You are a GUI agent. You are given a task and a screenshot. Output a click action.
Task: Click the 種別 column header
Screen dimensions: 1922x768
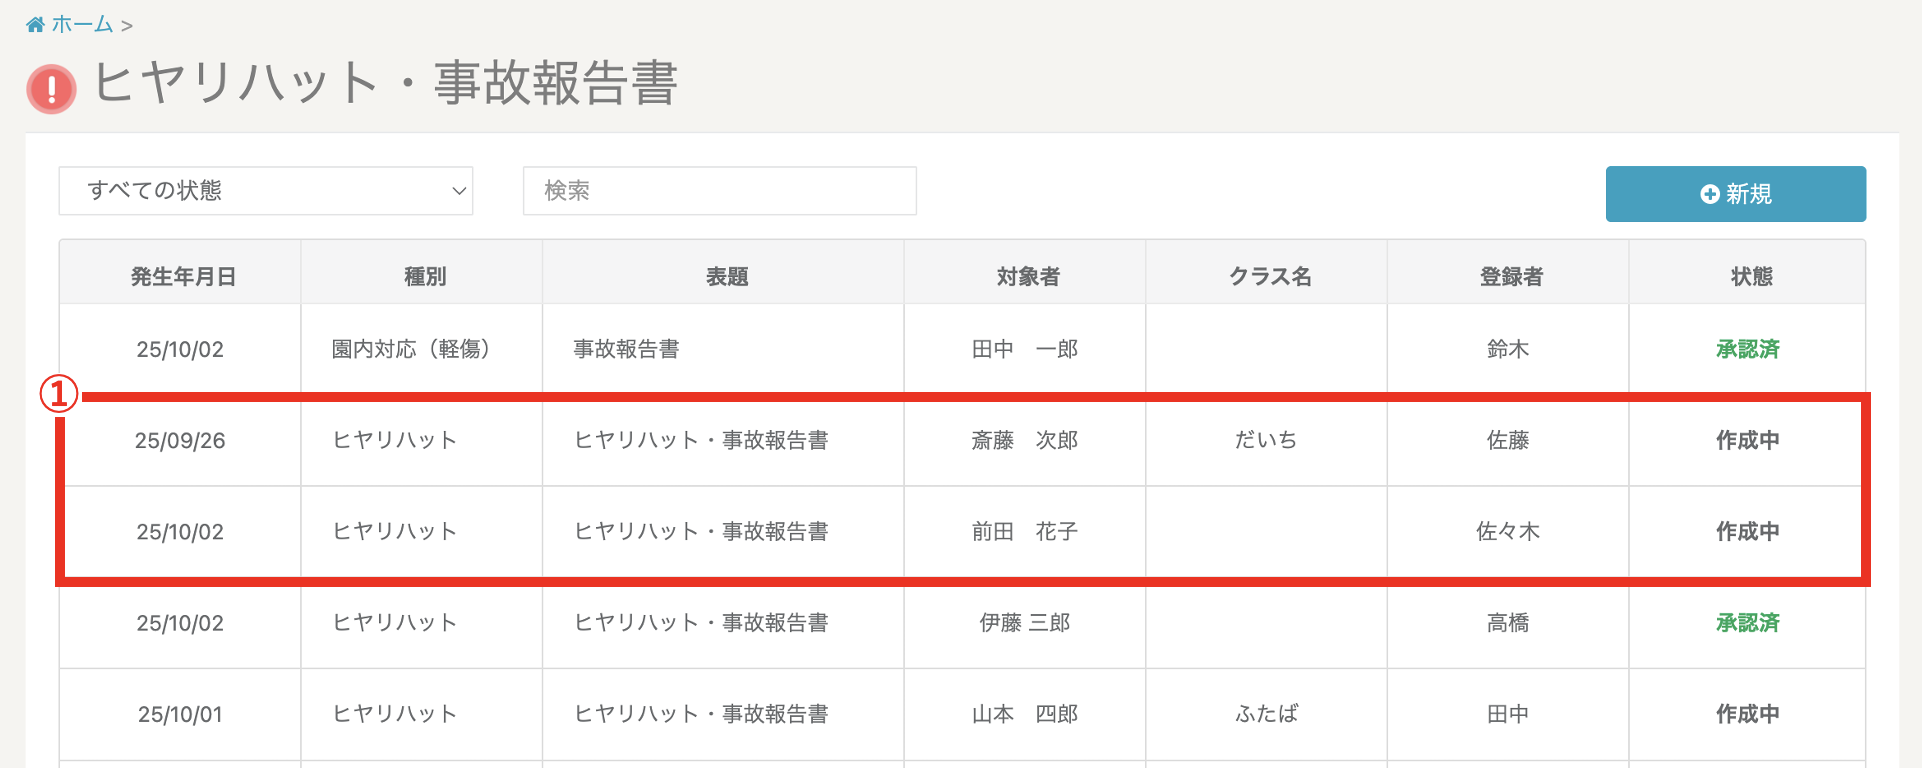[424, 277]
